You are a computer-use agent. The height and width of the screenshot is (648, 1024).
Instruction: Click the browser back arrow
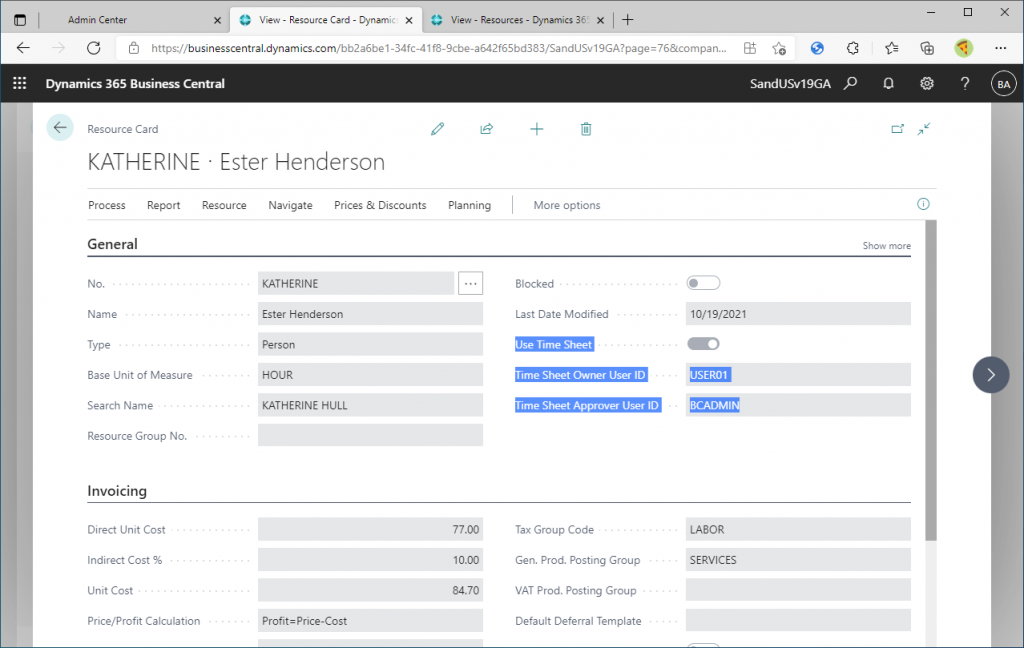coord(24,48)
